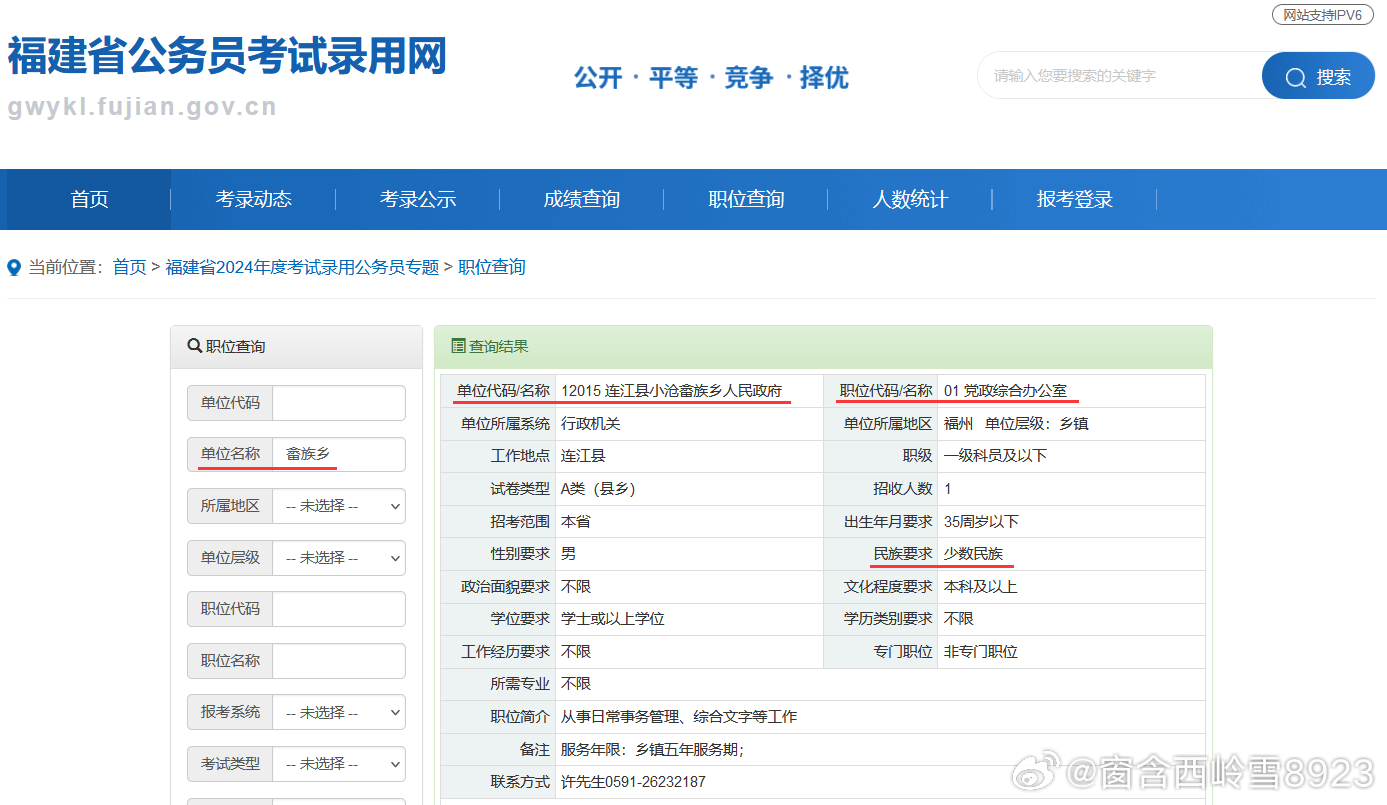Viewport: 1387px width, 805px height.
Task: Open the 考录动态 menu item
Action: pyautogui.click(x=253, y=199)
